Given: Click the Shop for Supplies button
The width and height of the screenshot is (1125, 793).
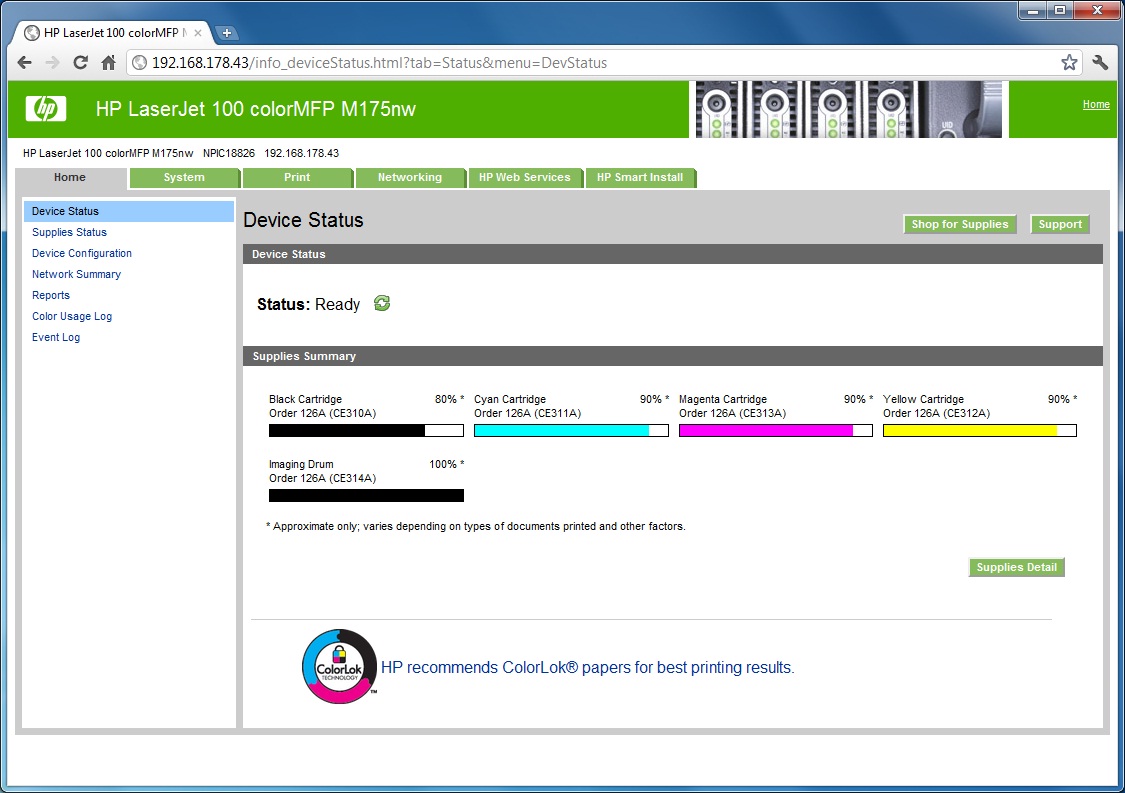Looking at the screenshot, I should pos(959,225).
